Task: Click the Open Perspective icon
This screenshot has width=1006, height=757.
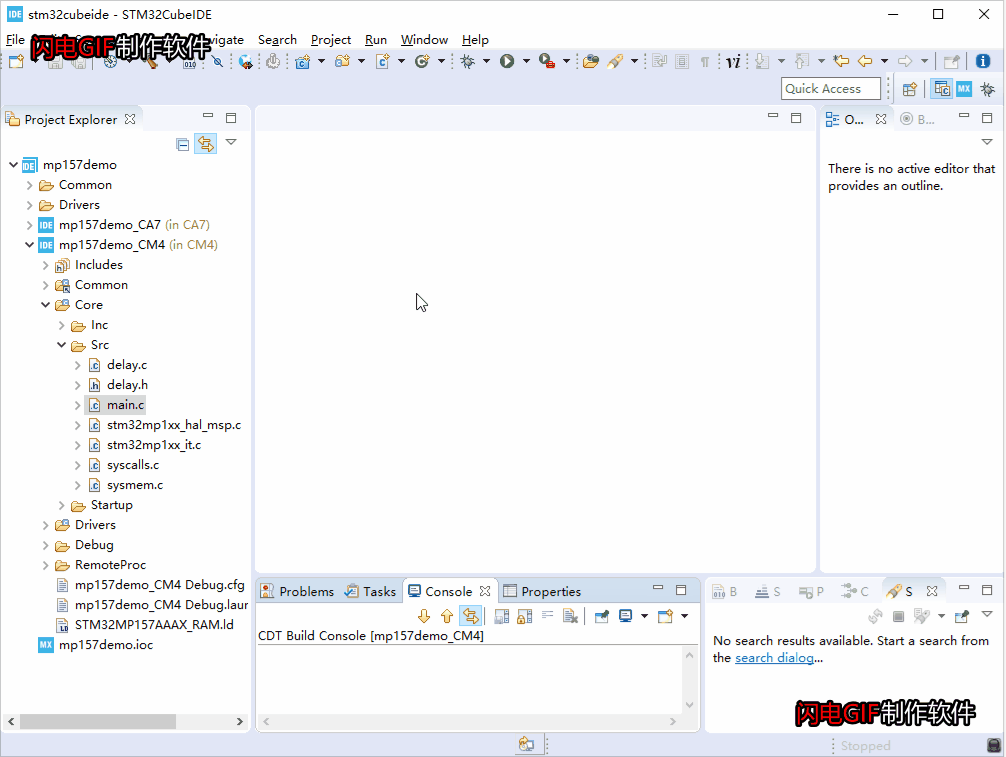Action: coord(910,89)
